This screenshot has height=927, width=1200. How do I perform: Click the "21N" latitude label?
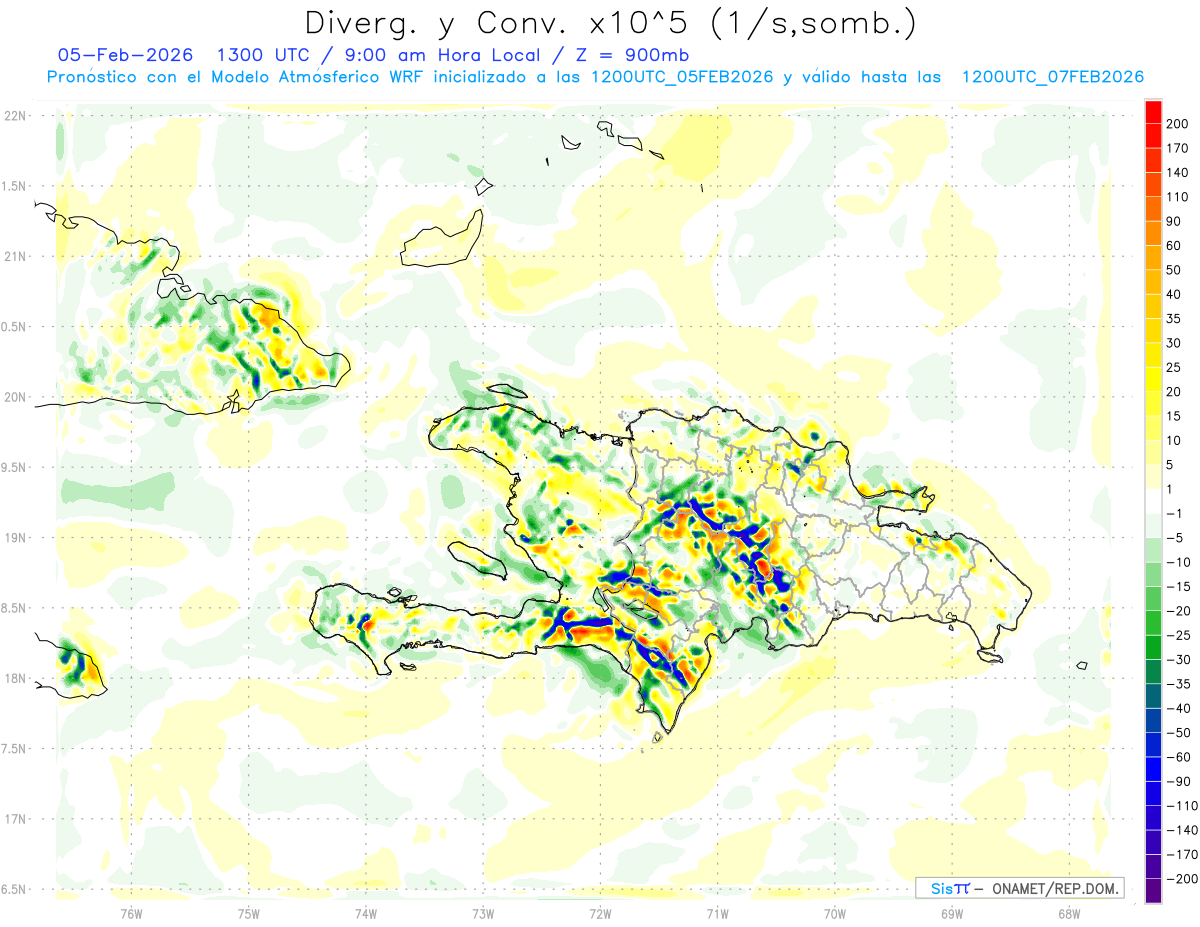pyautogui.click(x=15, y=257)
